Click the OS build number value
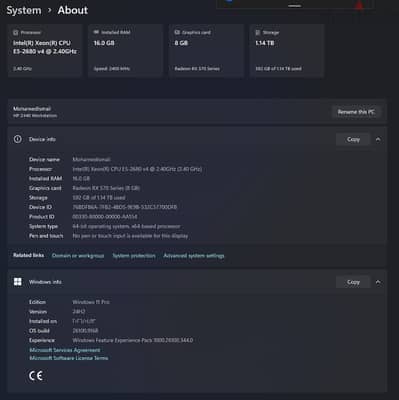 pyautogui.click(x=85, y=331)
